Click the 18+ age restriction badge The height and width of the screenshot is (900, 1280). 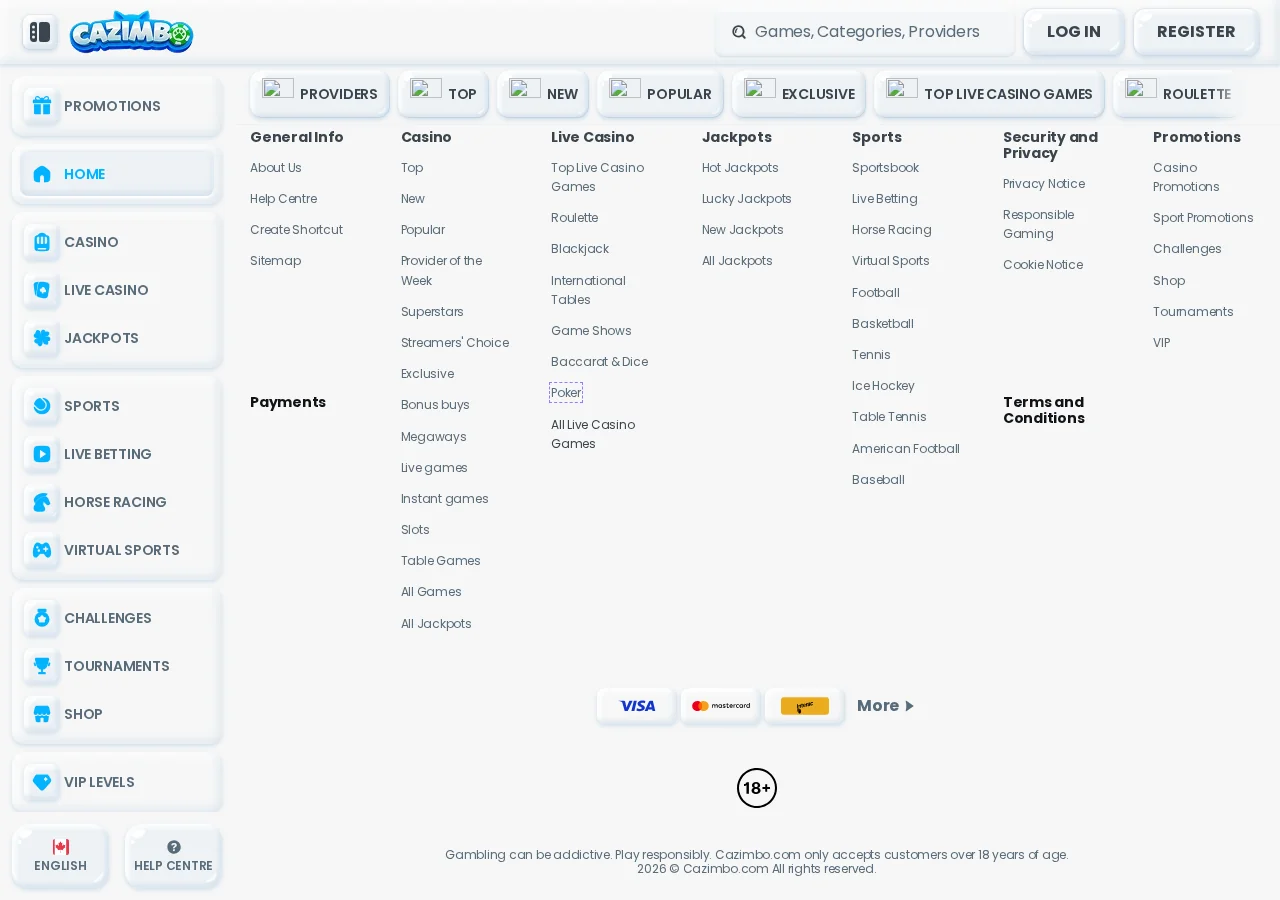(757, 788)
